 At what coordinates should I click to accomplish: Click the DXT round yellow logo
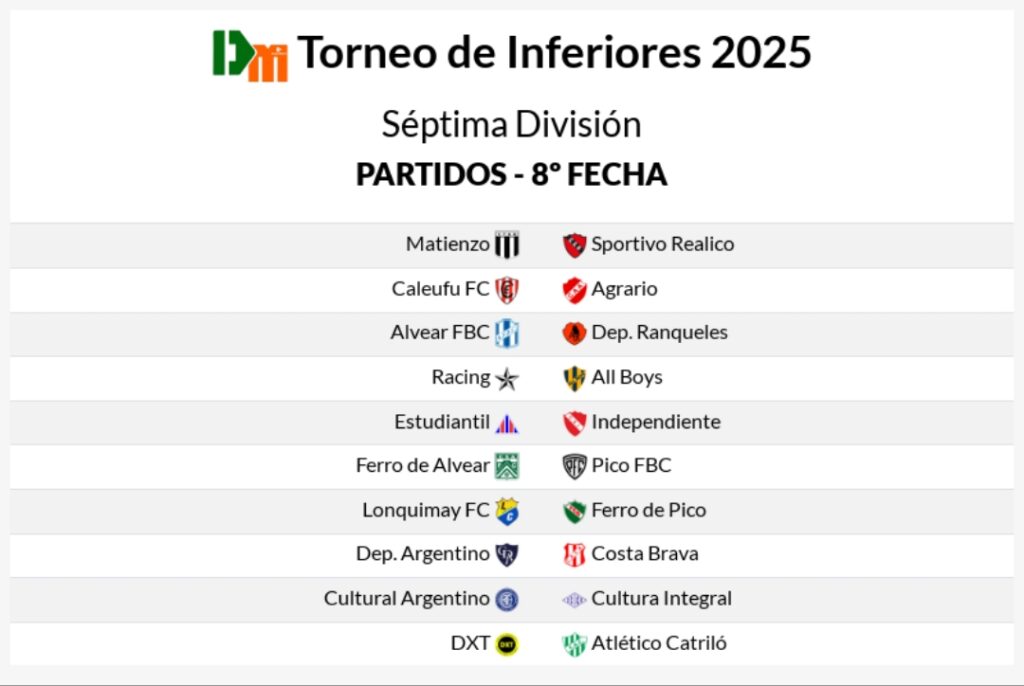click(507, 644)
